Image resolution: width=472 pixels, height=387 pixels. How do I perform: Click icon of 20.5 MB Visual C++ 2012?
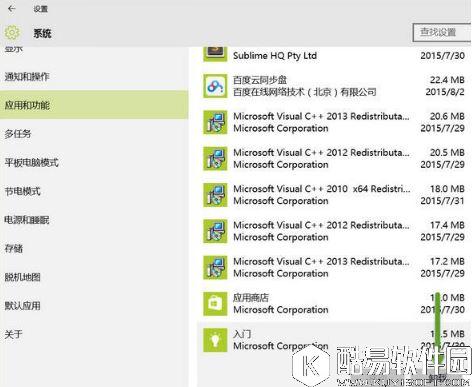215,159
